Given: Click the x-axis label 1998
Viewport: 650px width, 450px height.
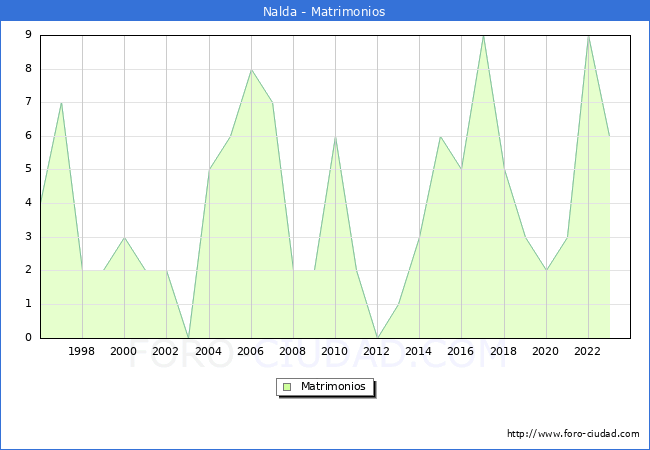Looking at the screenshot, I should [81, 351].
